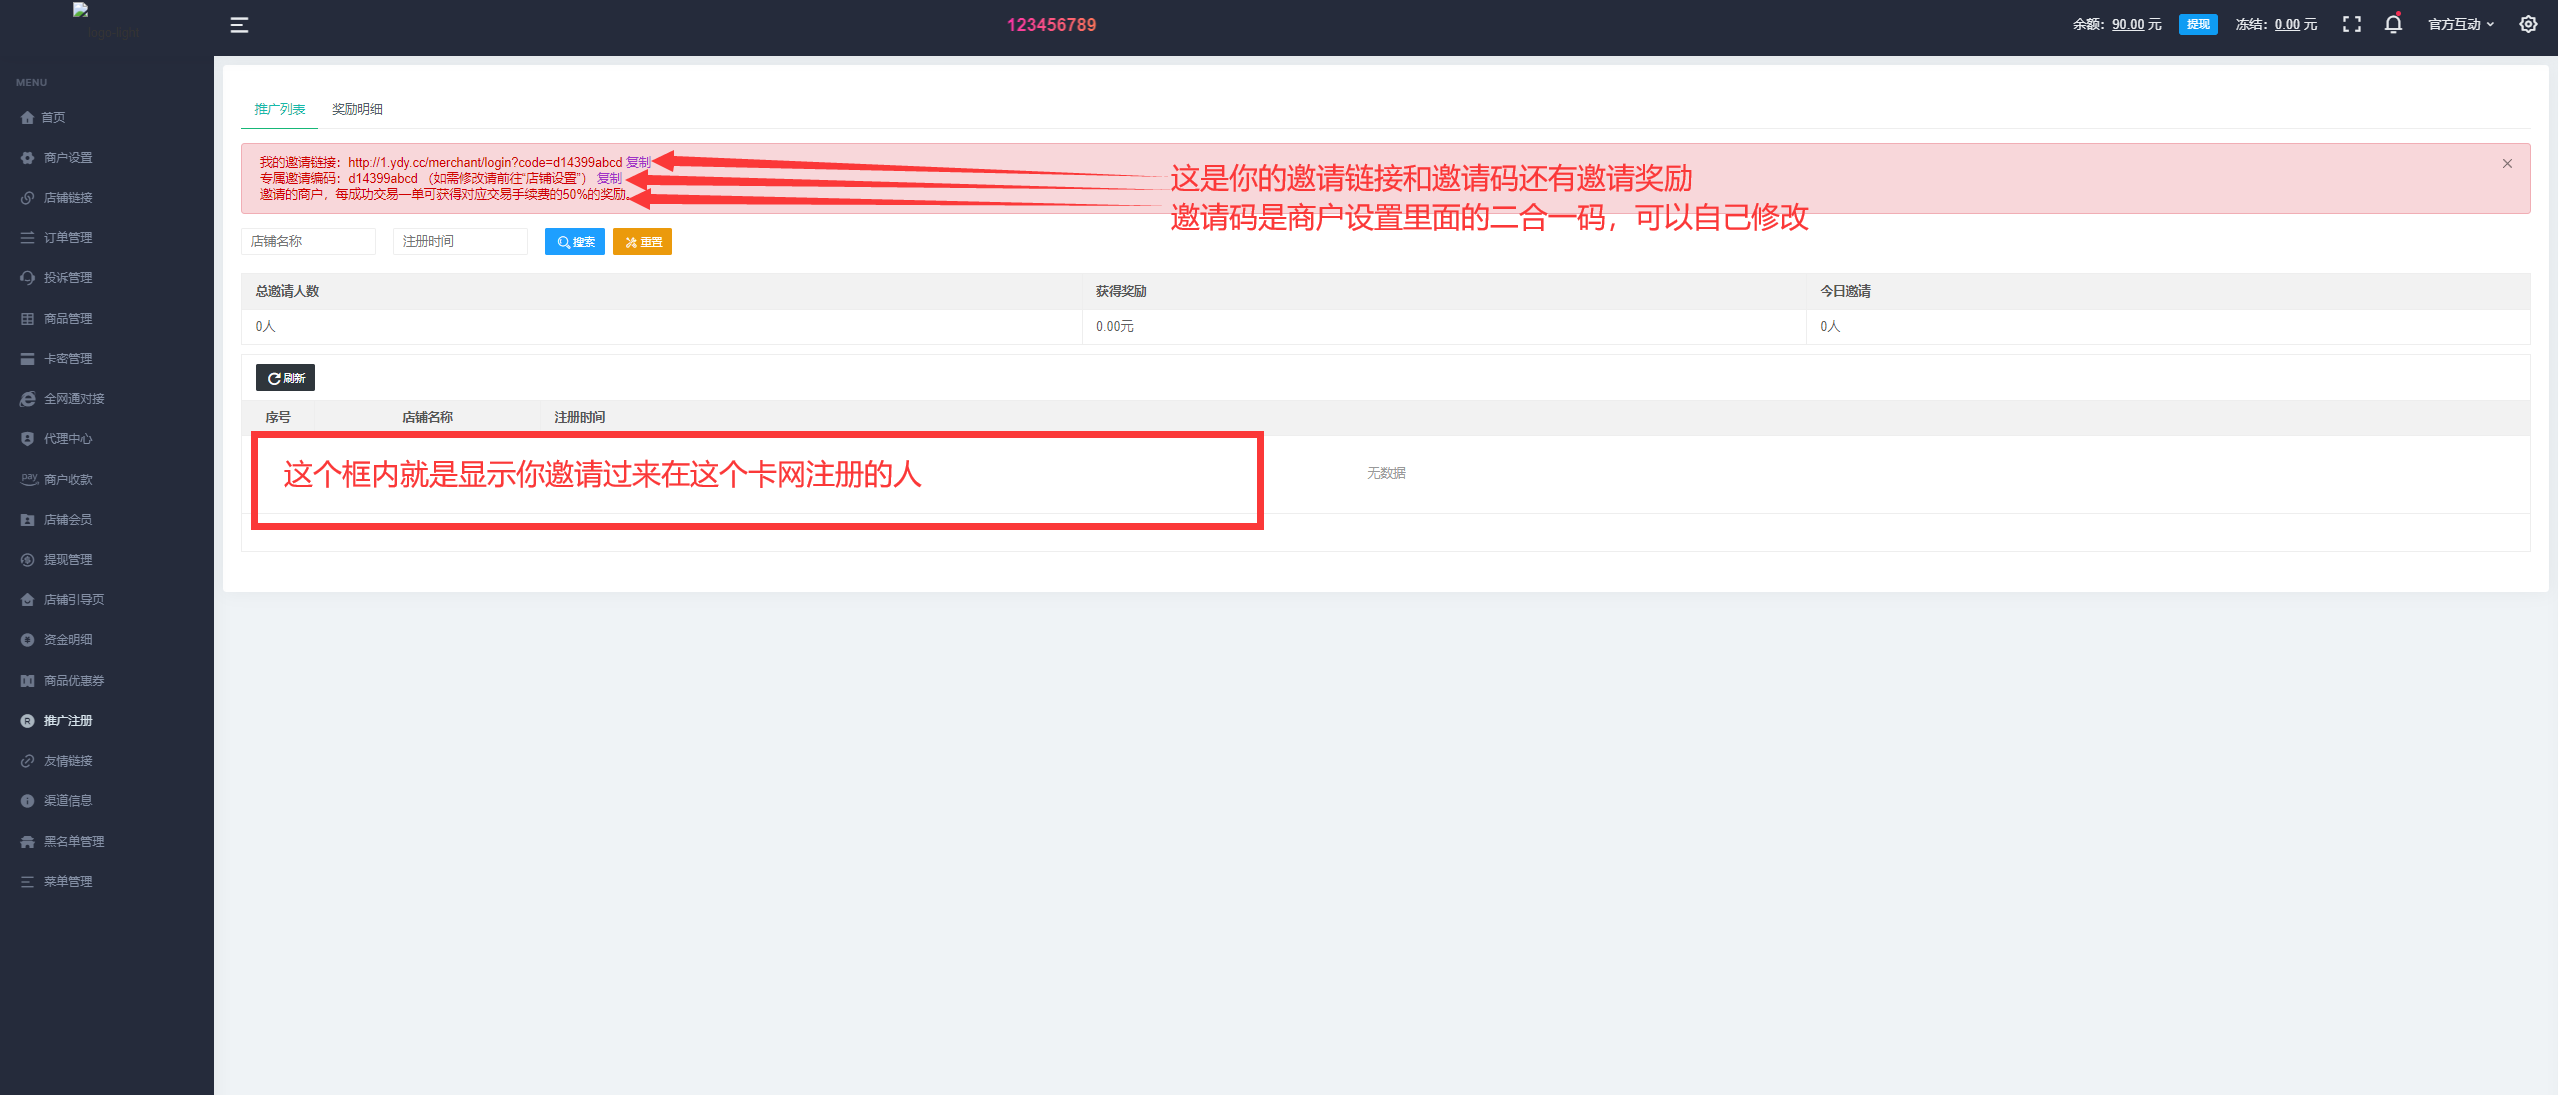The height and width of the screenshot is (1095, 2558).
Task: Click the 刷新 refresh button
Action: [285, 378]
